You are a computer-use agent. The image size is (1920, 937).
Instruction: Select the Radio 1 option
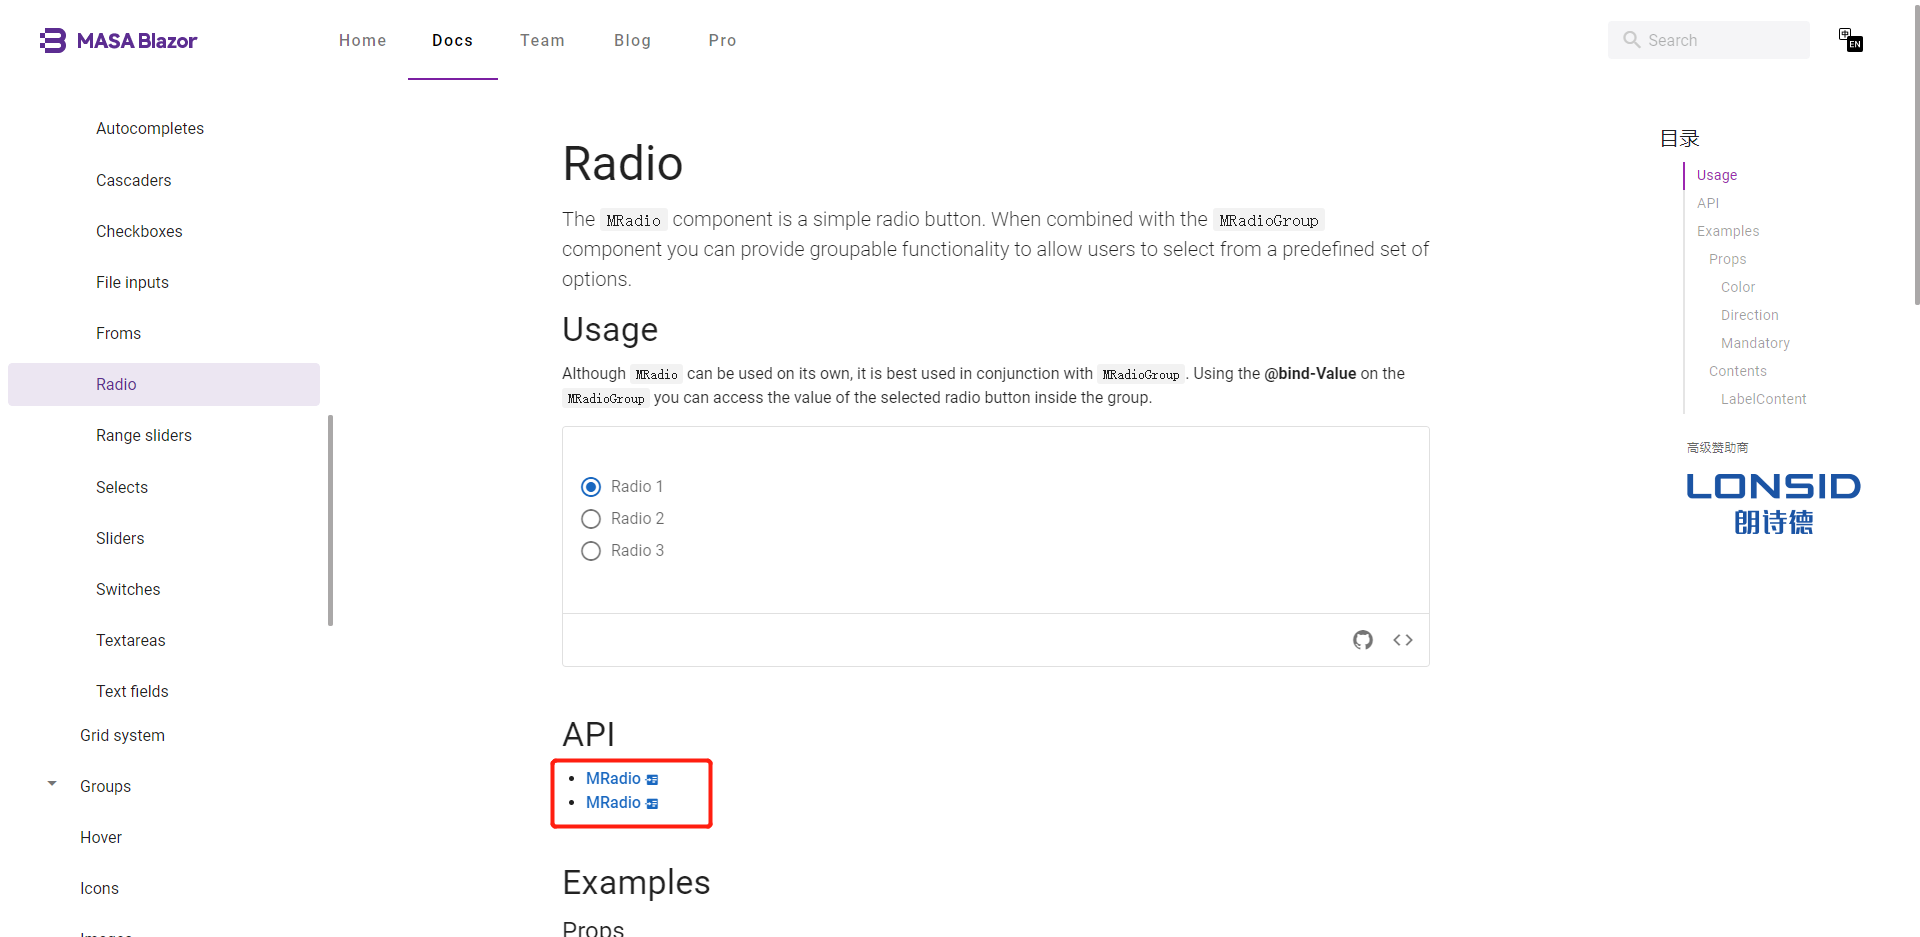(591, 487)
